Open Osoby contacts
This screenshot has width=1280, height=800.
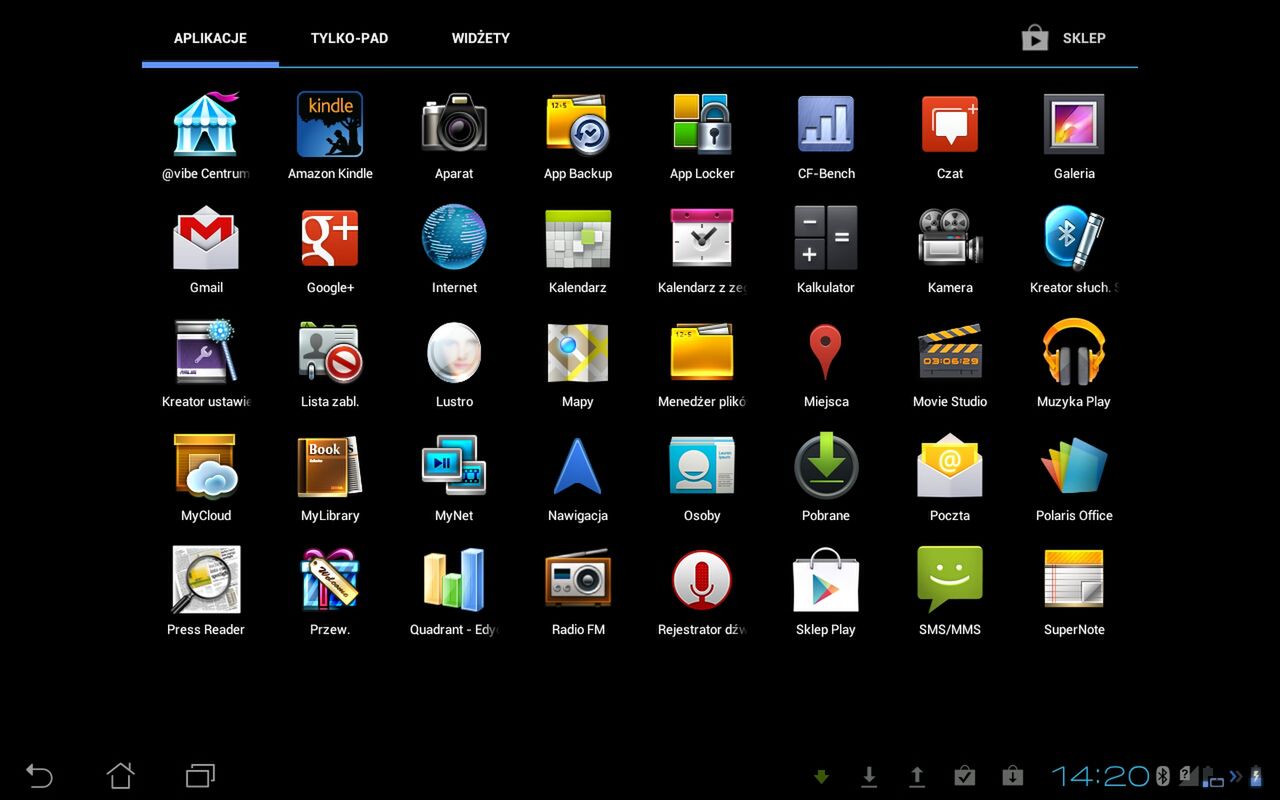[702, 466]
